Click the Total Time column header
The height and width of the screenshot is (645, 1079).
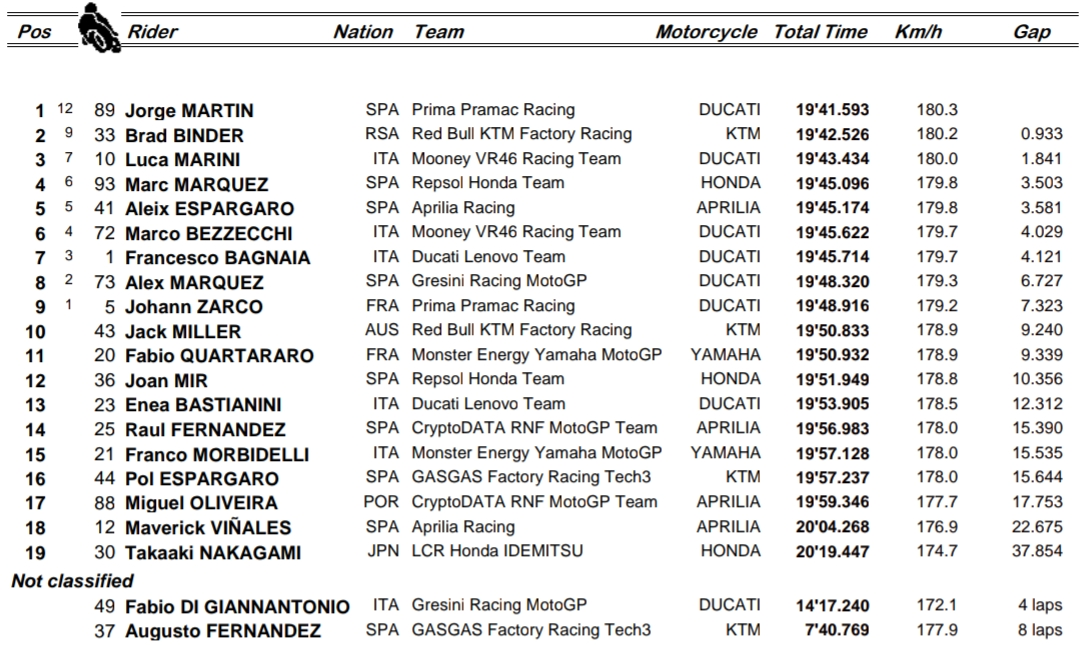coord(820,32)
